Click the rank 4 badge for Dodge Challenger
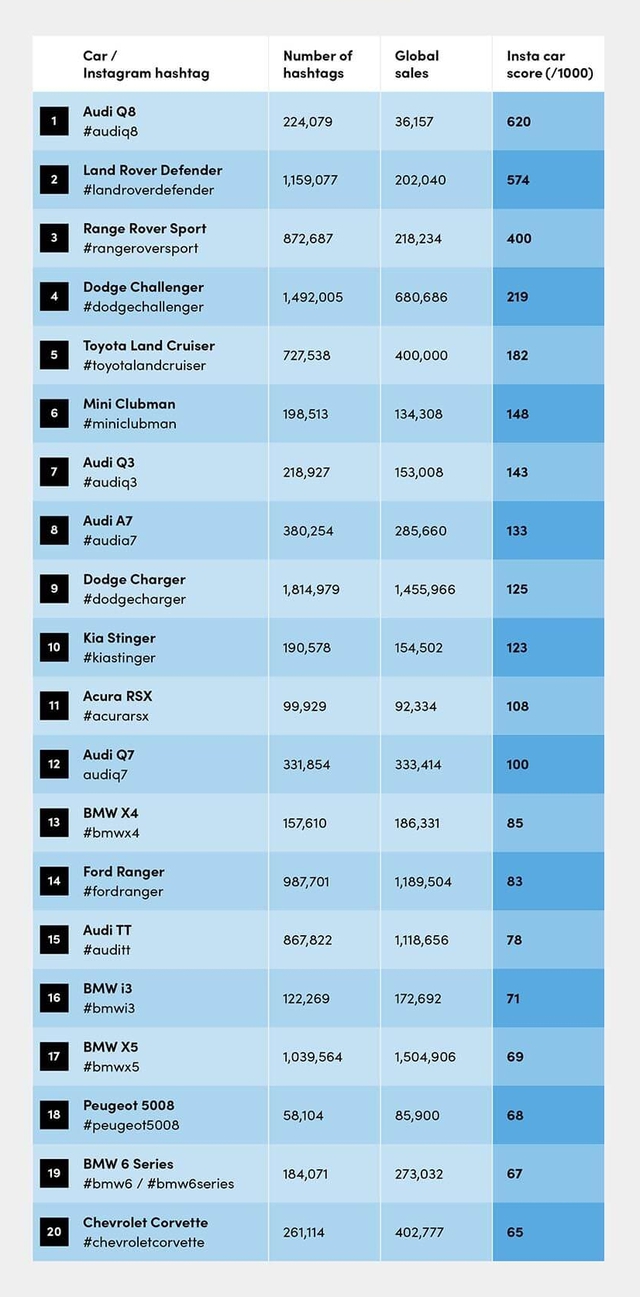The width and height of the screenshot is (640, 1297). point(54,297)
